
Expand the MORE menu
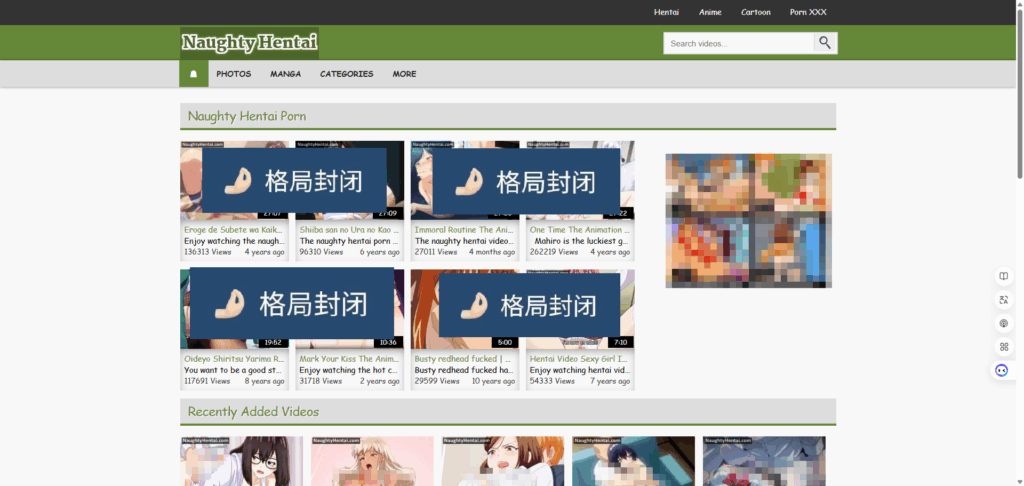pyautogui.click(x=404, y=74)
